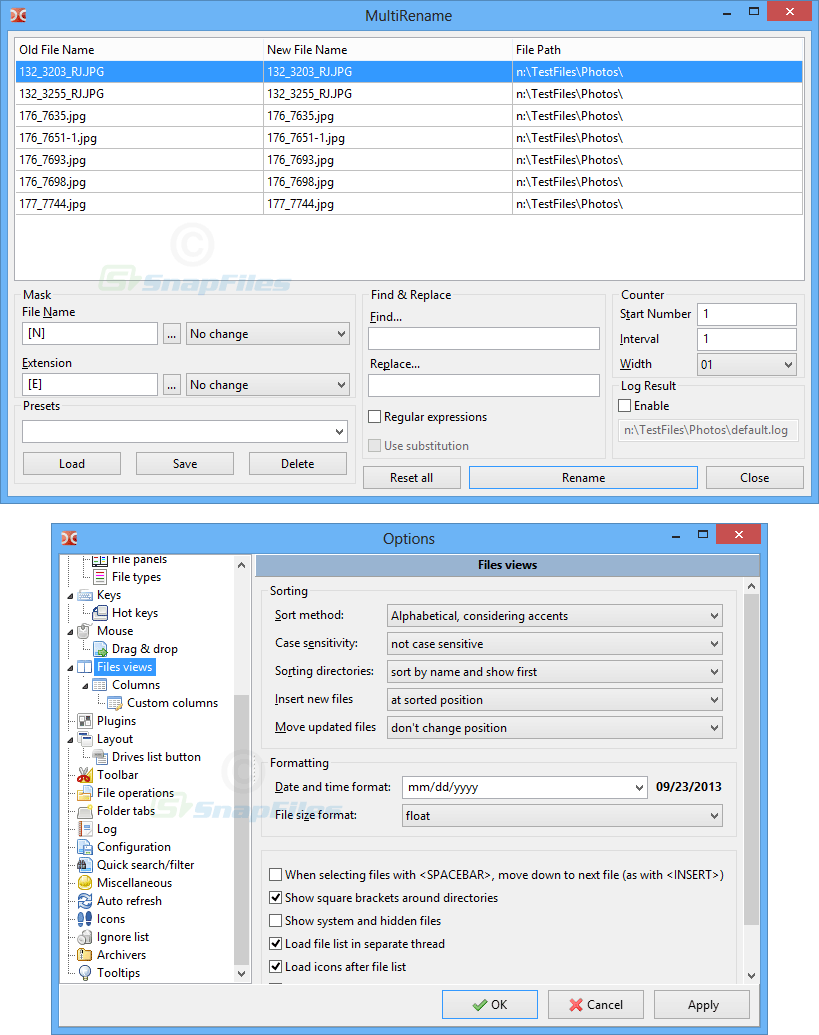The width and height of the screenshot is (819, 1035).
Task: Click the MultiRename title bar app icon
Action: 18,15
